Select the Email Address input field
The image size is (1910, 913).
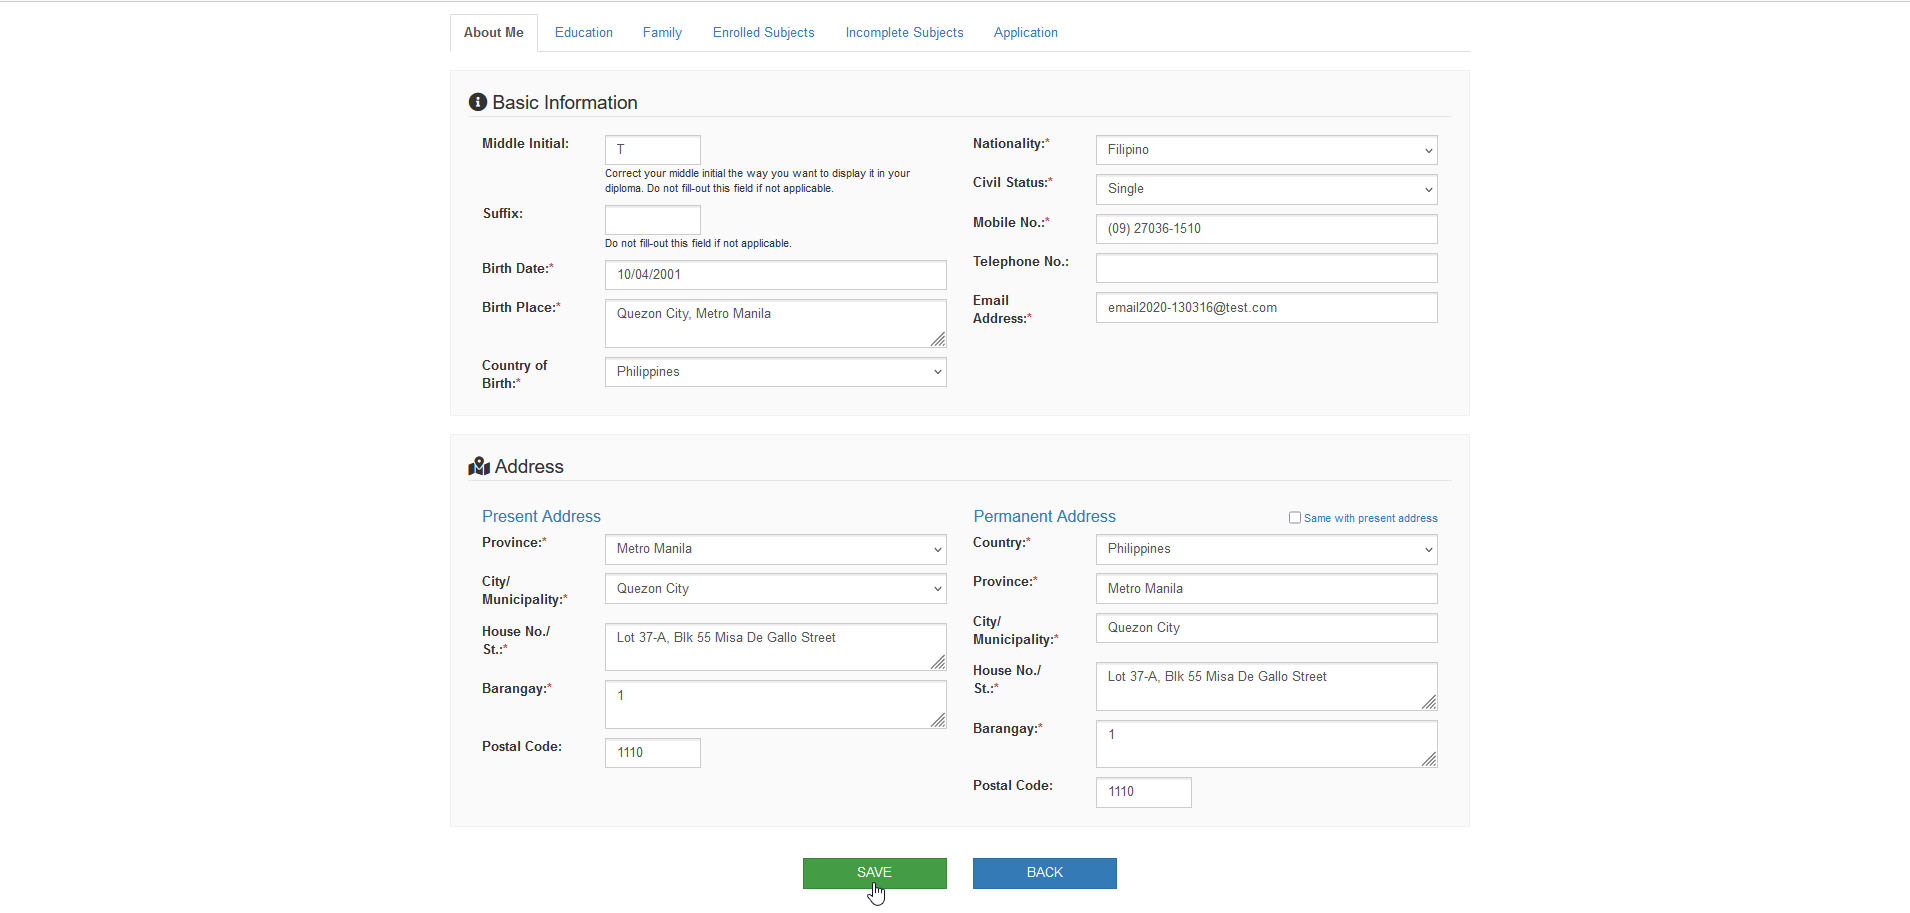point(1266,308)
